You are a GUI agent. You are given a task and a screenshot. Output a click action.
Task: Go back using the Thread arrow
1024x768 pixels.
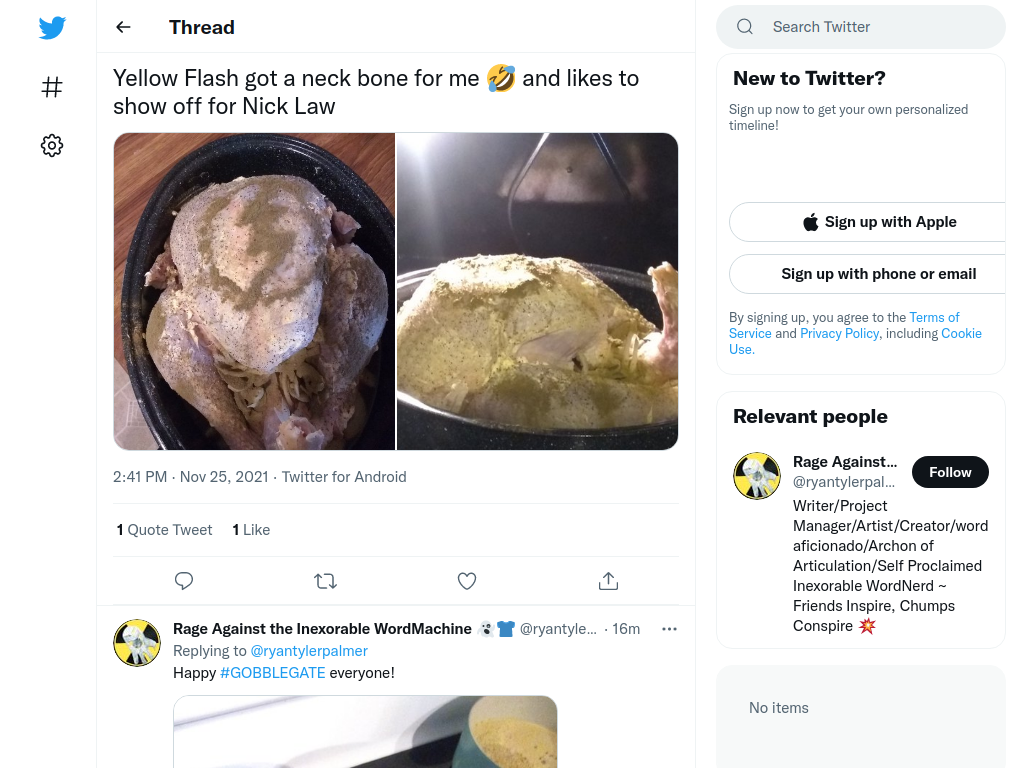pos(123,27)
